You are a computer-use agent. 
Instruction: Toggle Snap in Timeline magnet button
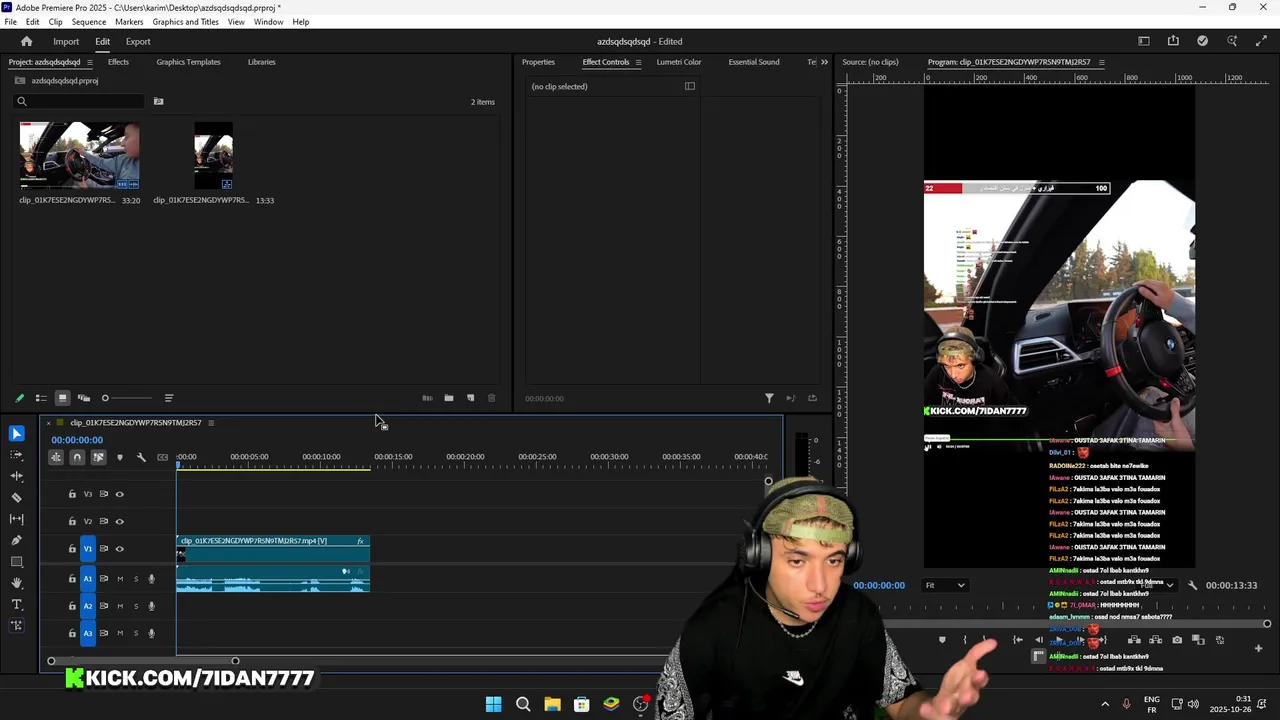coord(77,457)
